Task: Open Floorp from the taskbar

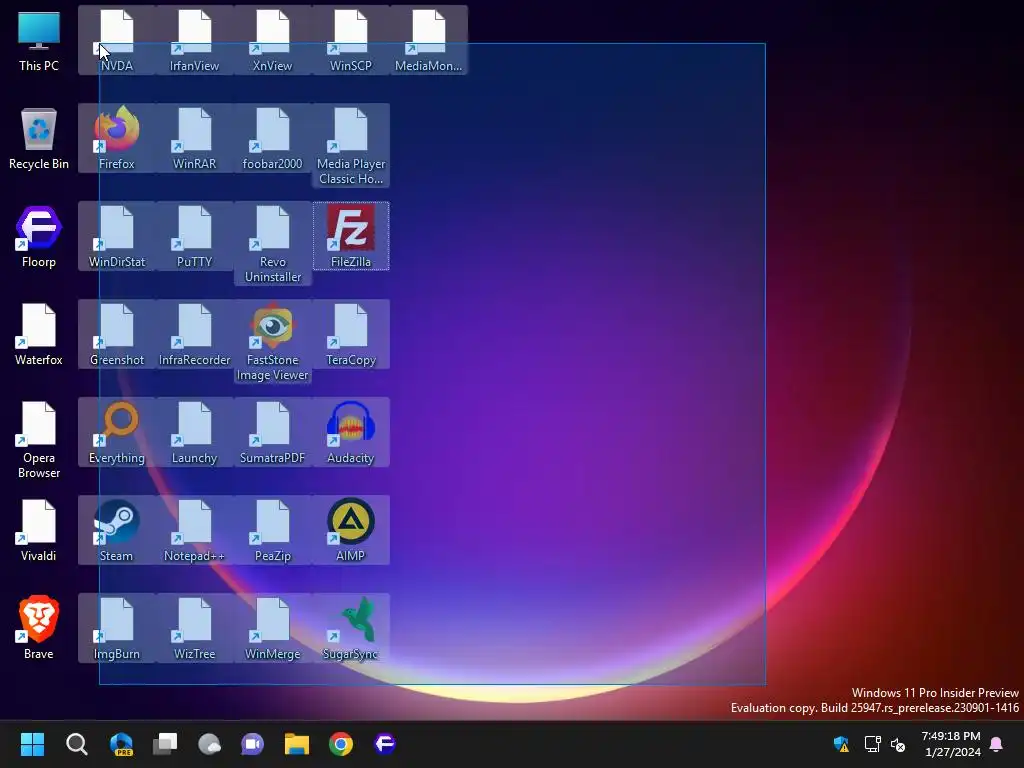Action: (x=385, y=744)
